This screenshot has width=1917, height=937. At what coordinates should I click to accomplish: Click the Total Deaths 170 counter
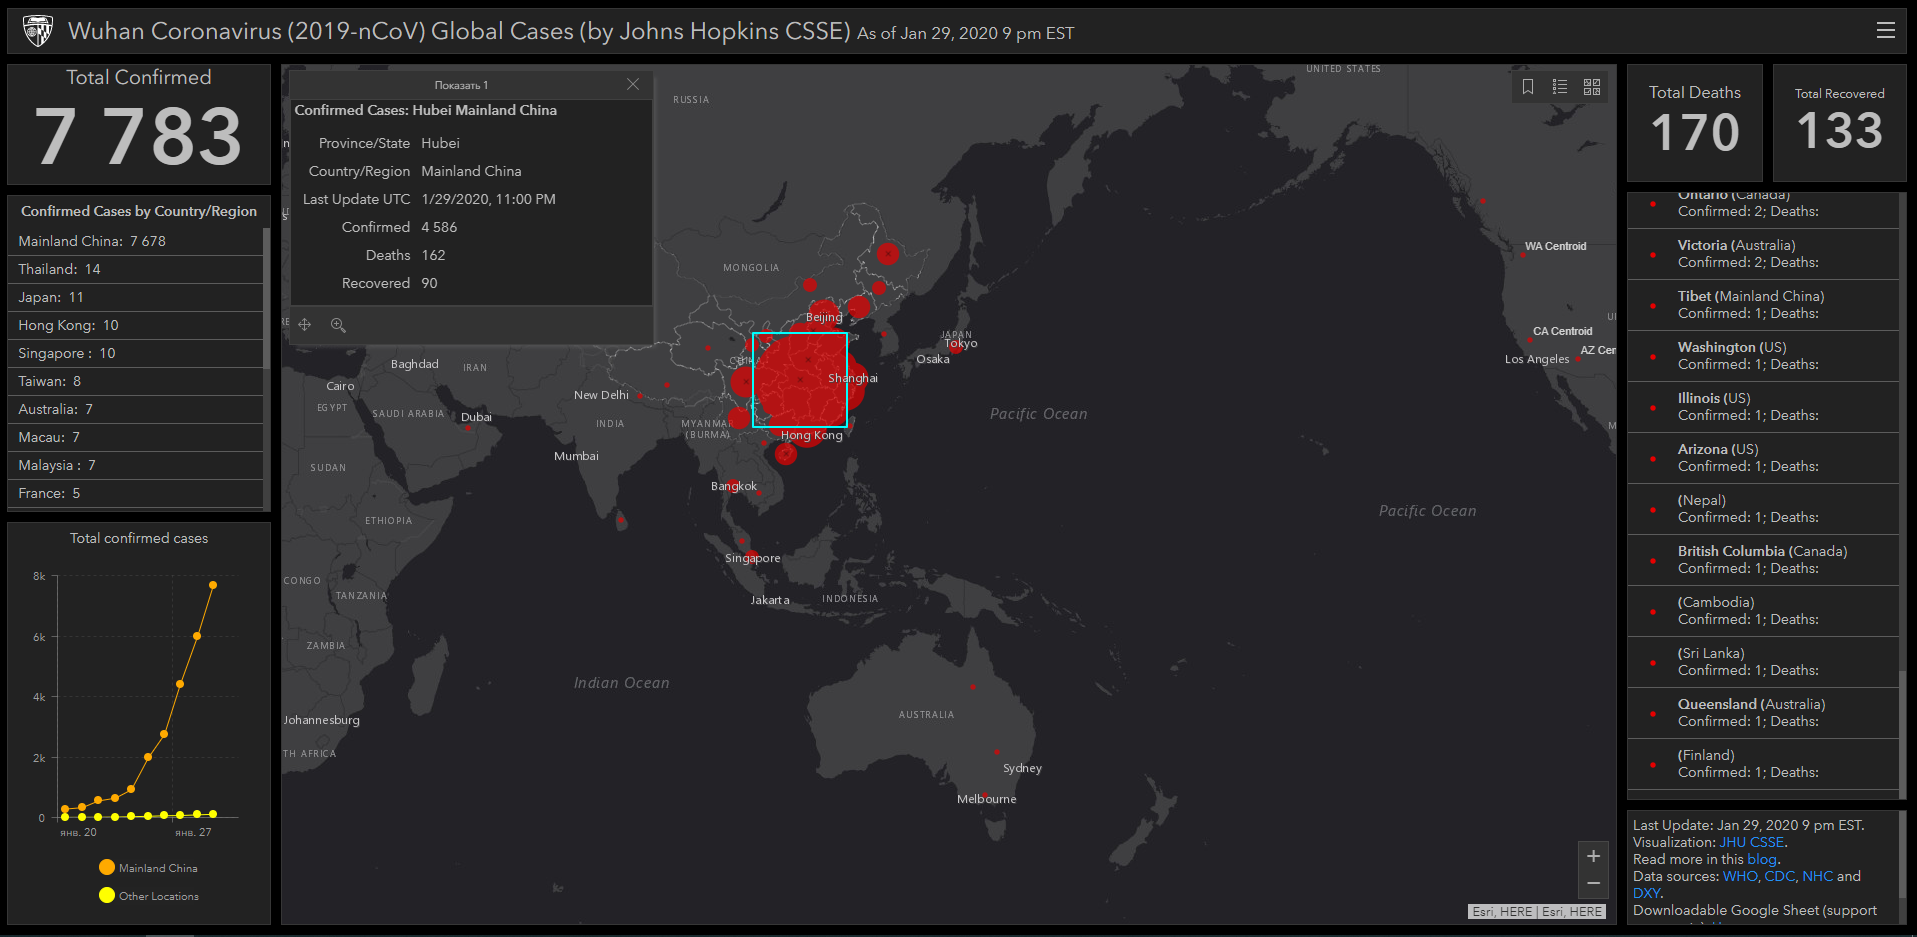point(1695,123)
